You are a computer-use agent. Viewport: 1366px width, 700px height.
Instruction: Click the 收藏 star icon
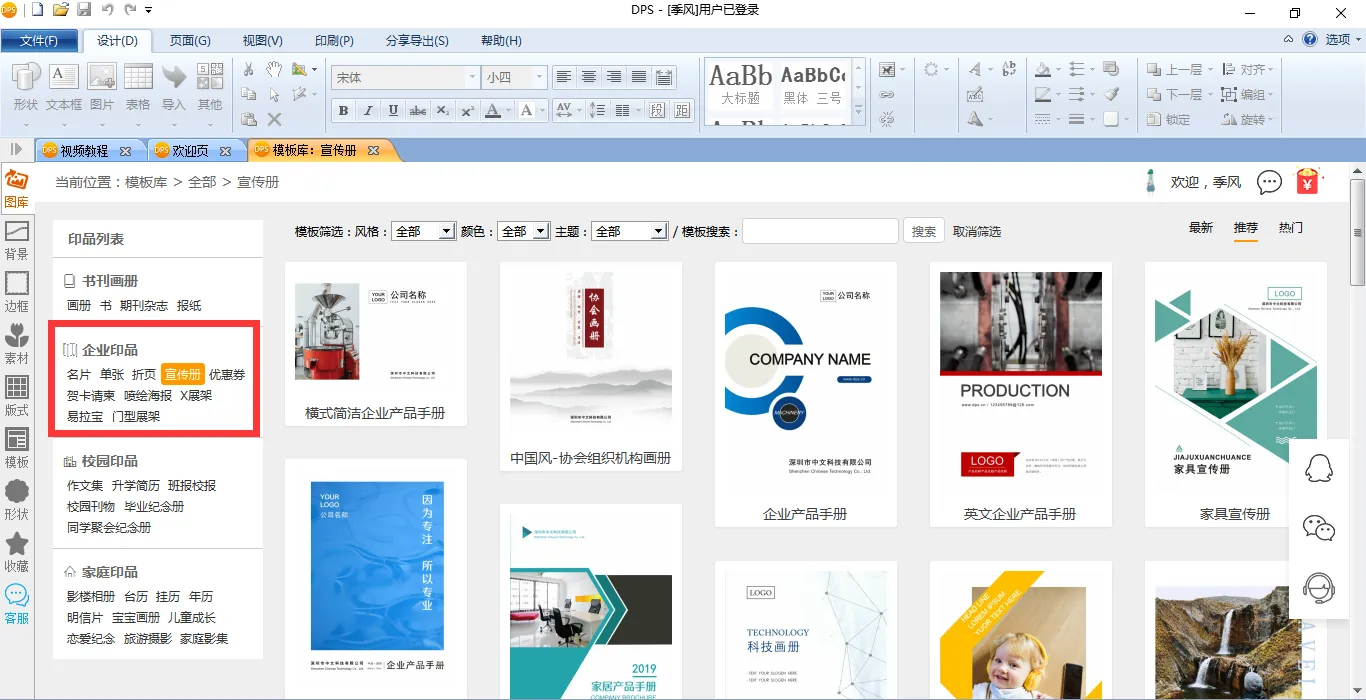pos(16,551)
